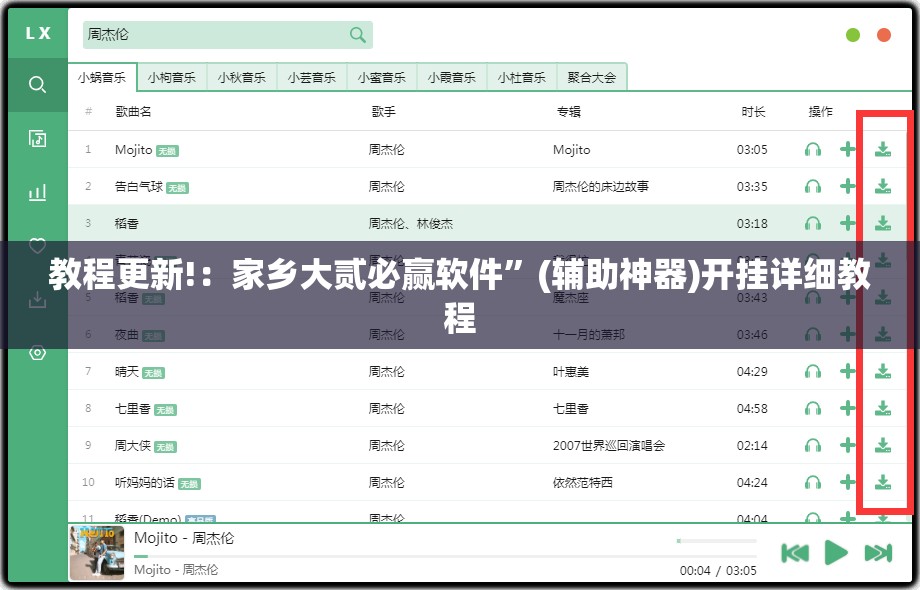Viewport: 920px width, 590px height.
Task: Click now-playing title Mojito - 周杰伦
Action: click(x=184, y=538)
